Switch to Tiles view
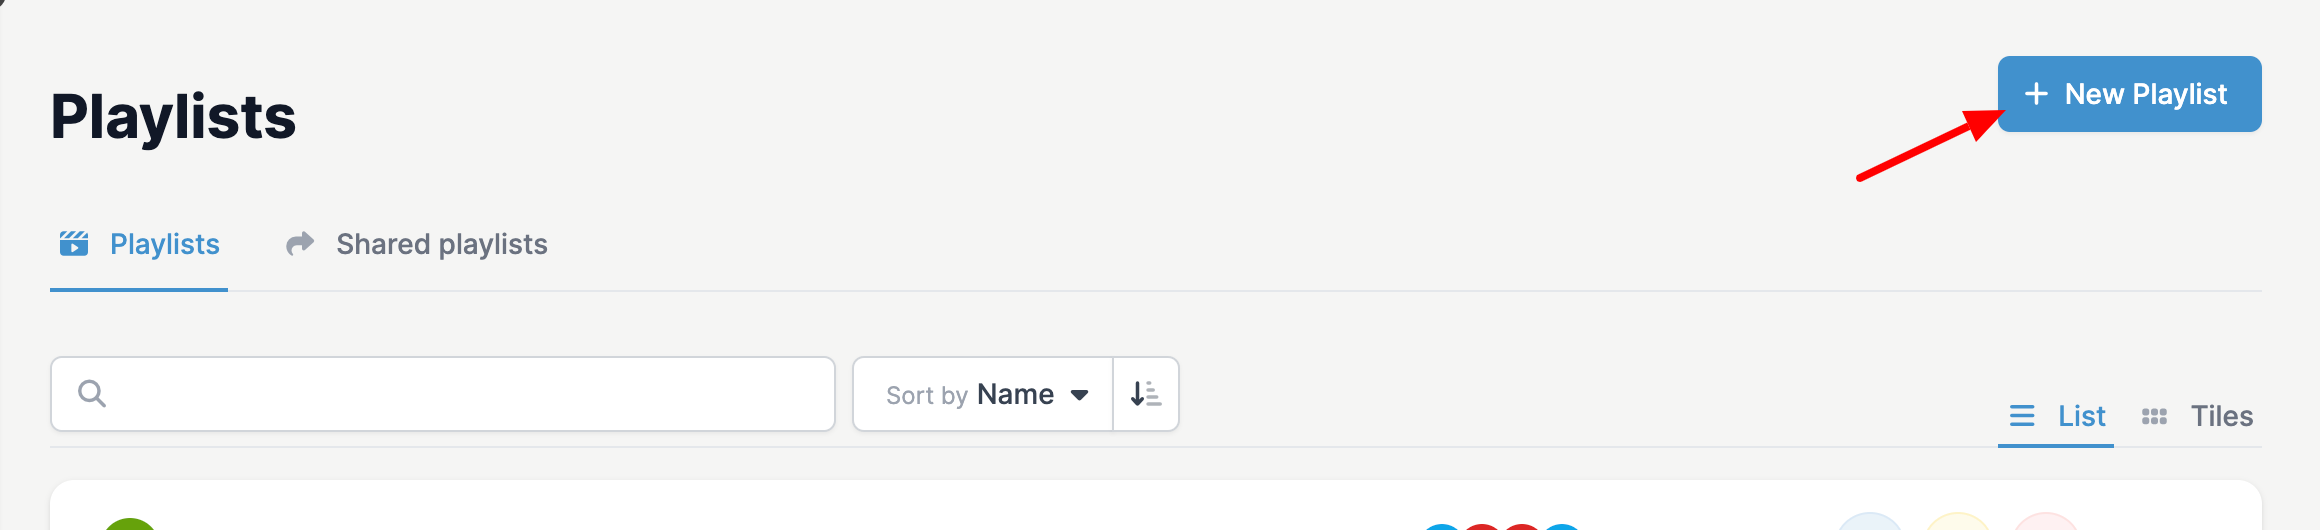 click(x=2197, y=416)
